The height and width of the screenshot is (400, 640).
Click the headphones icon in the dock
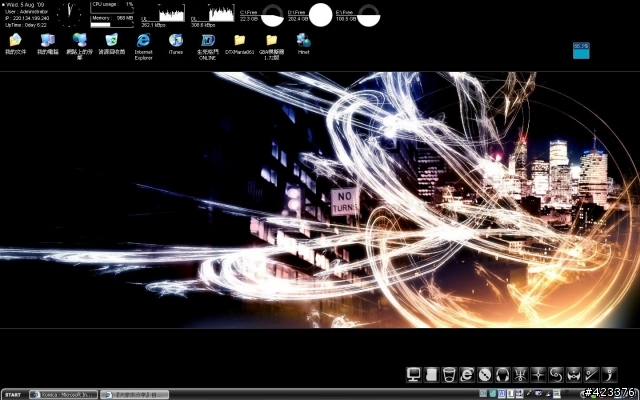coord(502,374)
